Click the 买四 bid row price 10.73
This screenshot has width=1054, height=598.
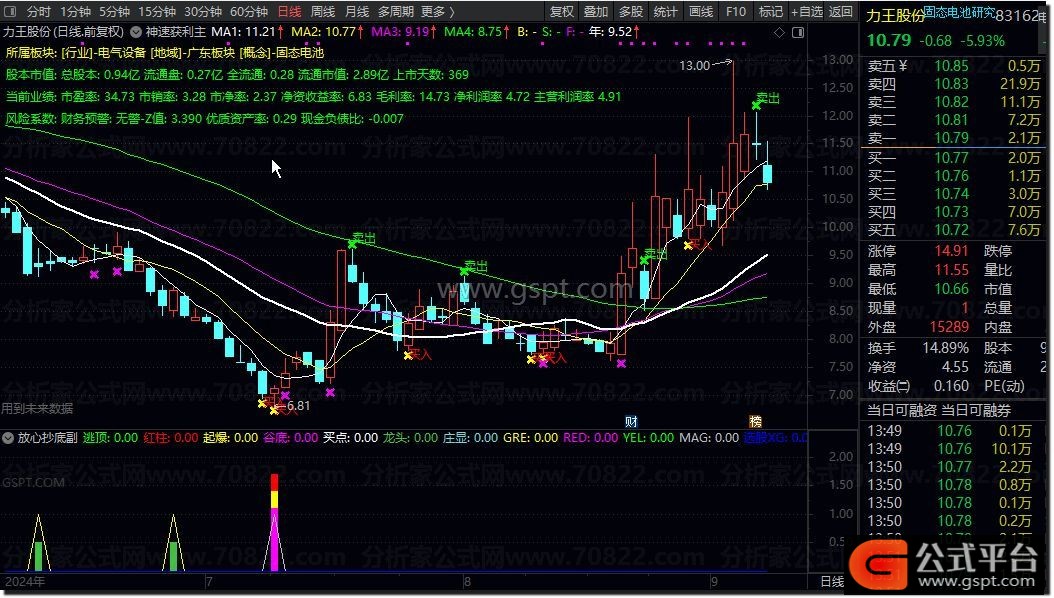pyautogui.click(x=951, y=212)
